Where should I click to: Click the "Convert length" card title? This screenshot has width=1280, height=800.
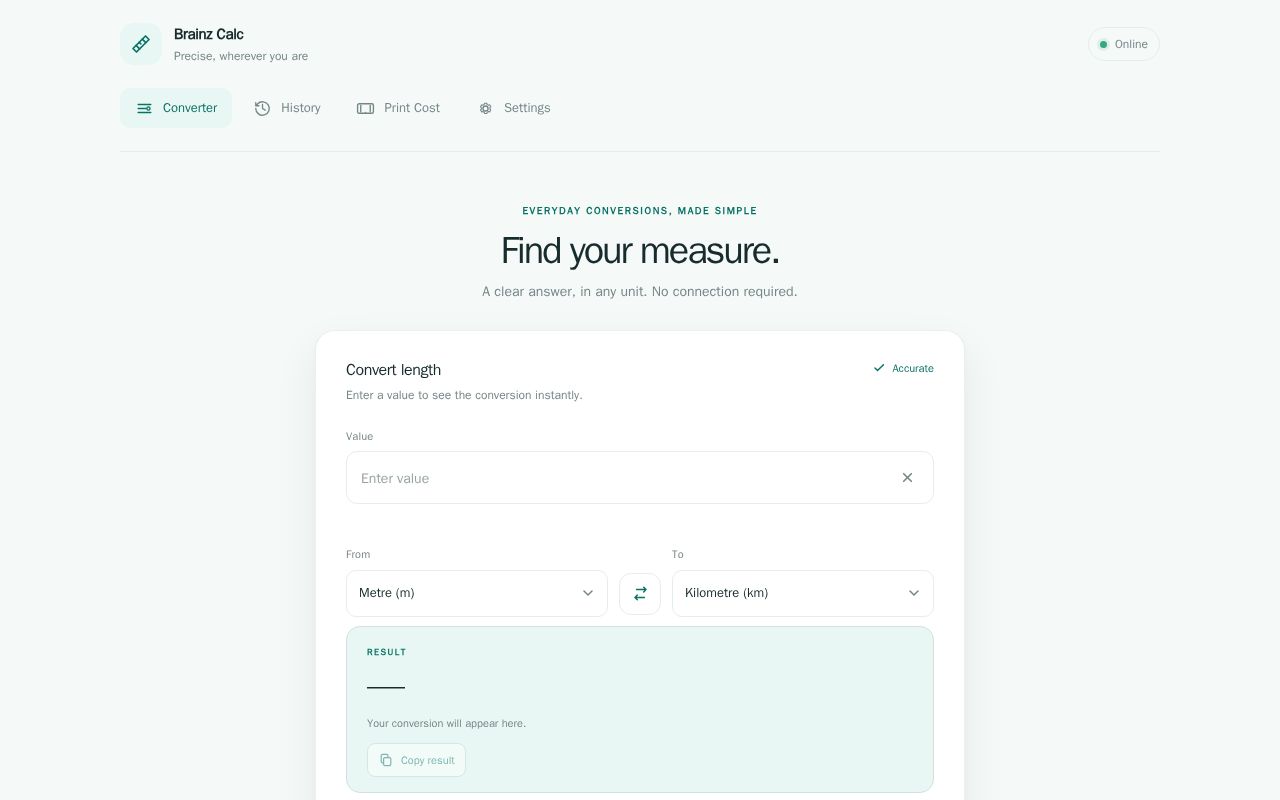coord(393,370)
